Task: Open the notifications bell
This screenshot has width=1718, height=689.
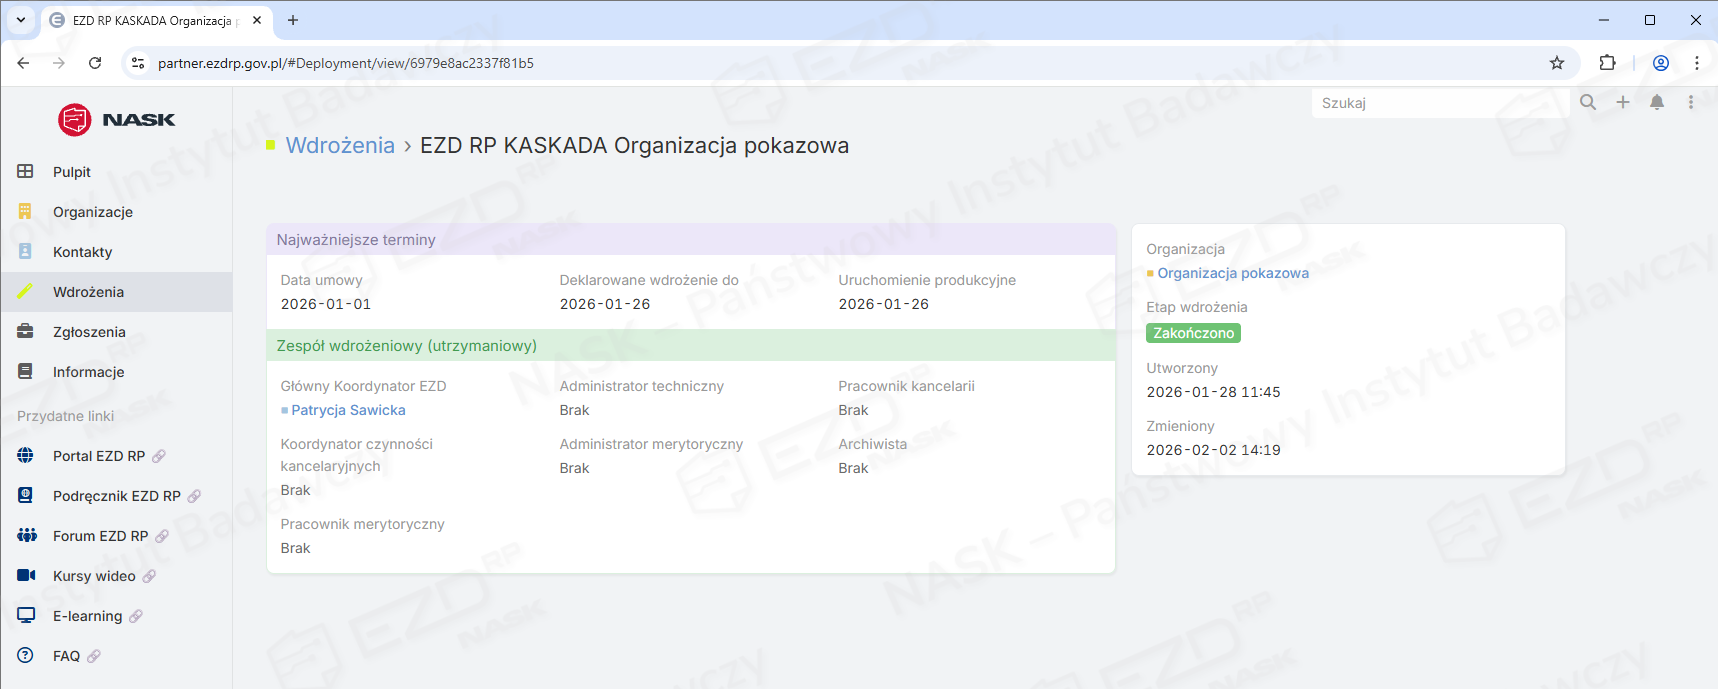Action: 1657,102
